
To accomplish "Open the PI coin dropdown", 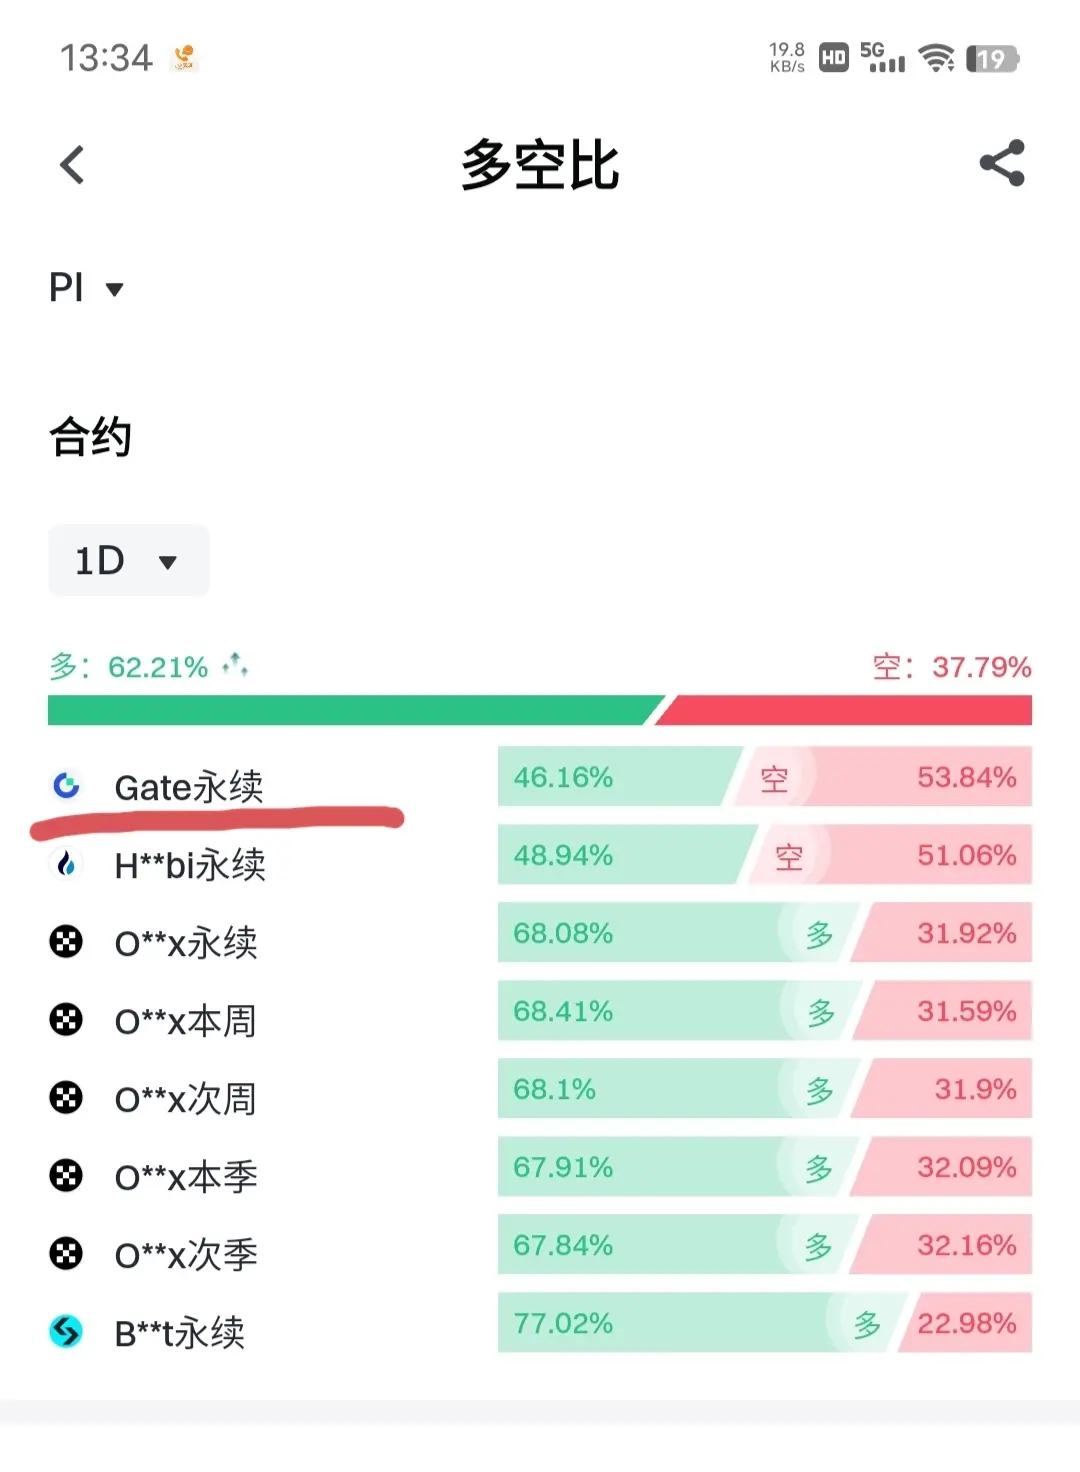I will point(86,288).
